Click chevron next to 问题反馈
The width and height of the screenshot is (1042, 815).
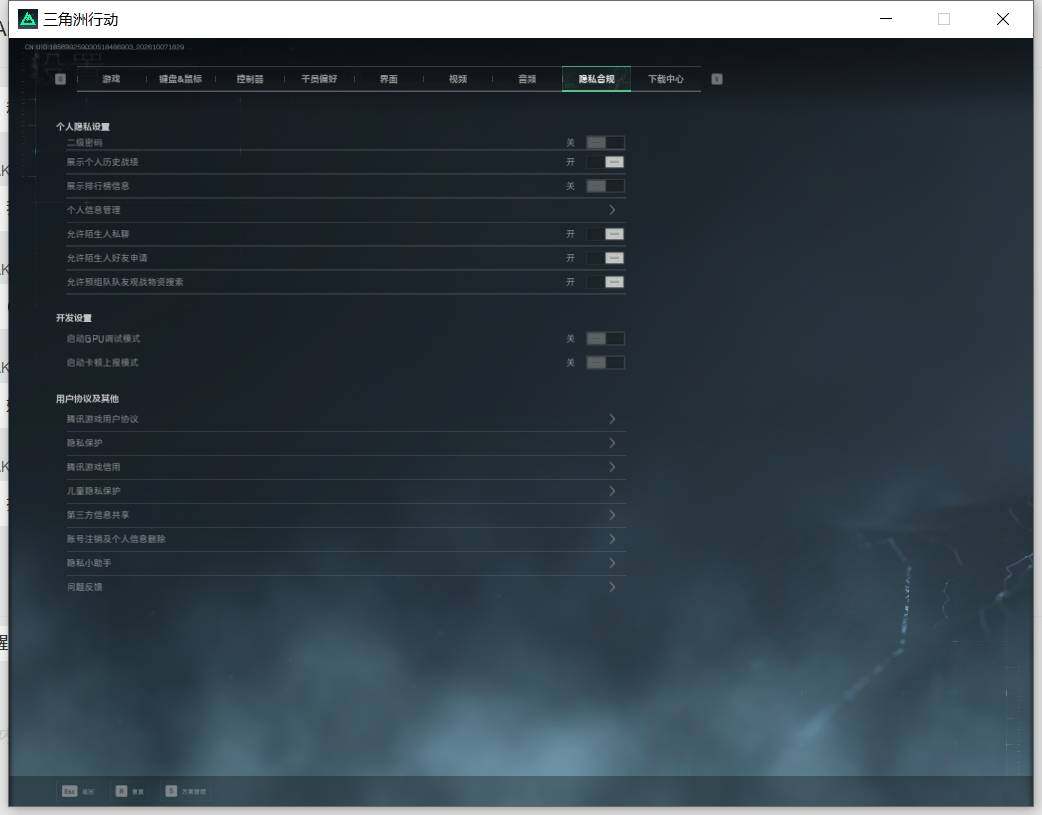click(x=612, y=586)
